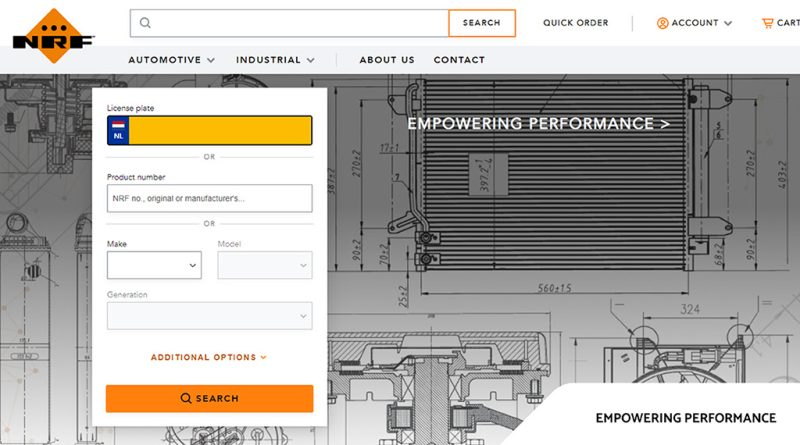Focus the Product number input
Viewport: 800px width, 445px height.
[x=210, y=198]
